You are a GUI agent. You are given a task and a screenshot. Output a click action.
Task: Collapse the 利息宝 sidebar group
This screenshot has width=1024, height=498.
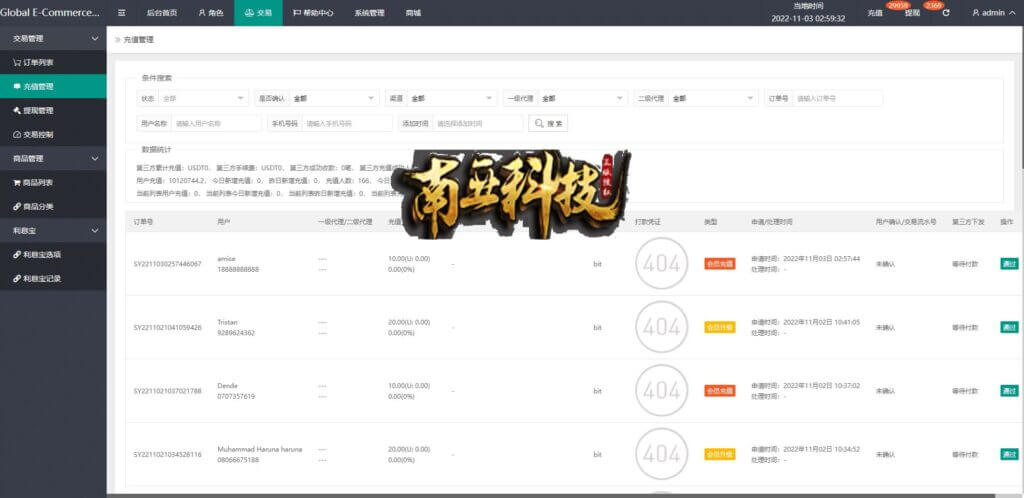point(53,230)
